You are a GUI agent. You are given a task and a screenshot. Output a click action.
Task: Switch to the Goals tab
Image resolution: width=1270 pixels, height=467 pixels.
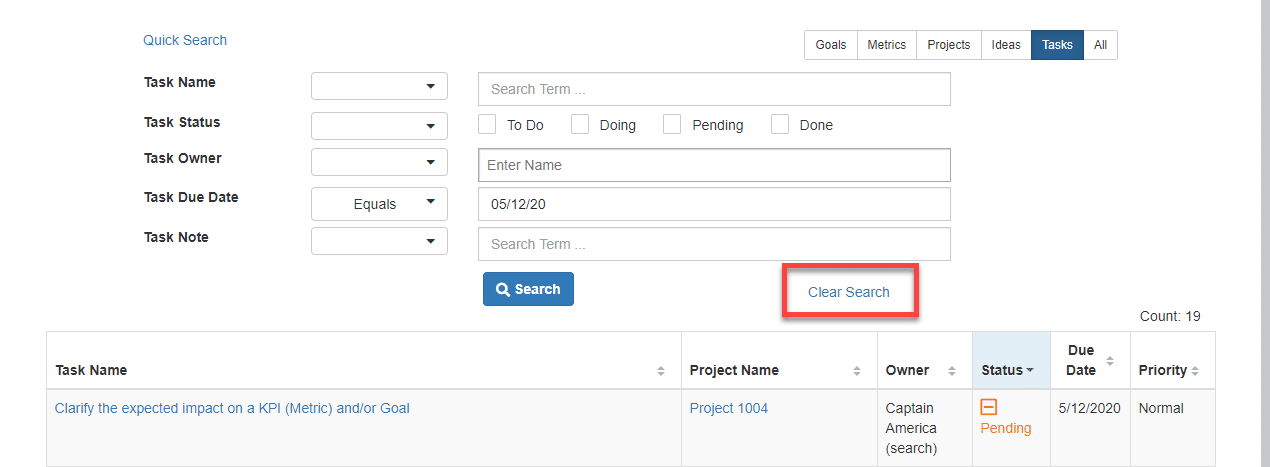831,45
